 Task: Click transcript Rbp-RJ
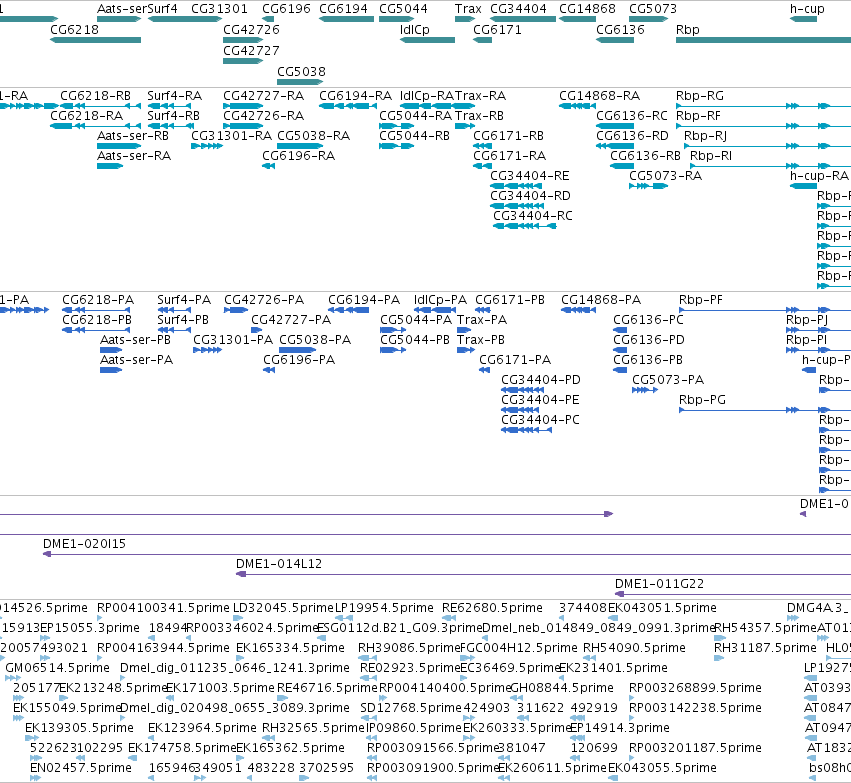pos(767,146)
